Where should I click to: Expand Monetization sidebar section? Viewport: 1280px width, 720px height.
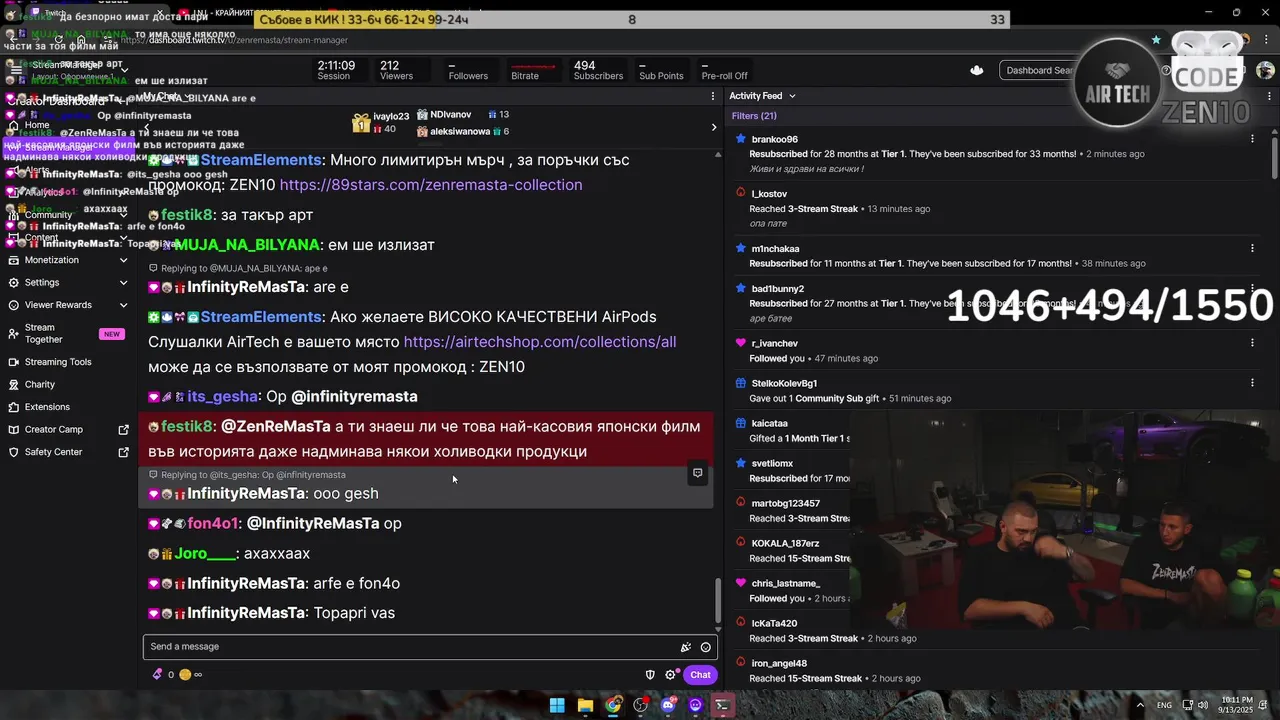coord(124,260)
